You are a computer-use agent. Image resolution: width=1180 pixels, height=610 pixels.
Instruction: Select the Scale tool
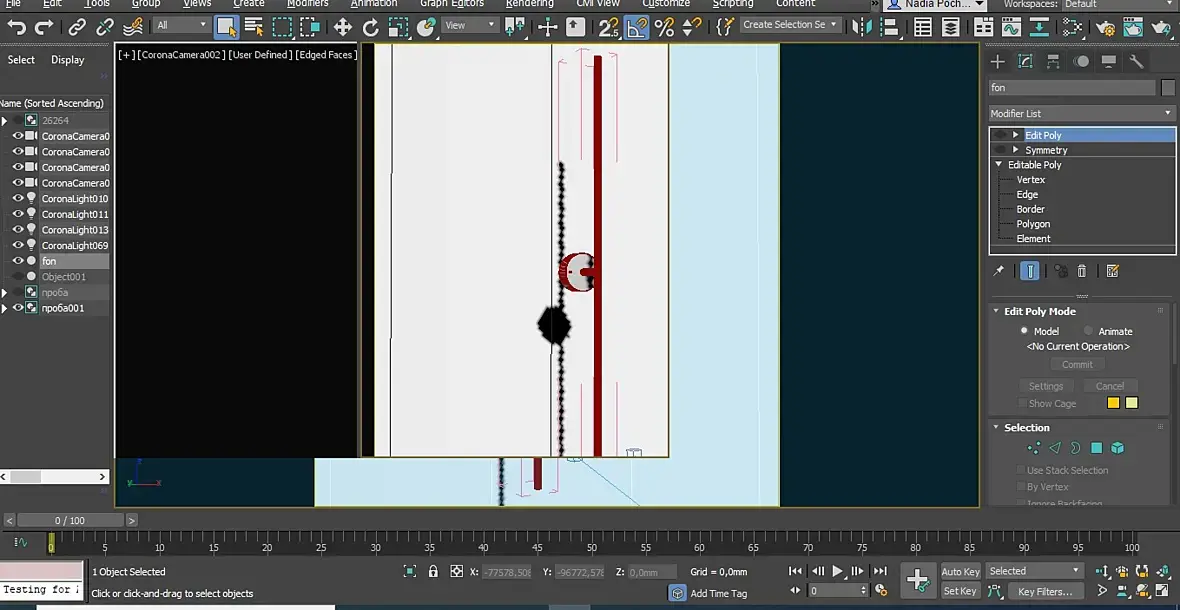pyautogui.click(x=398, y=28)
